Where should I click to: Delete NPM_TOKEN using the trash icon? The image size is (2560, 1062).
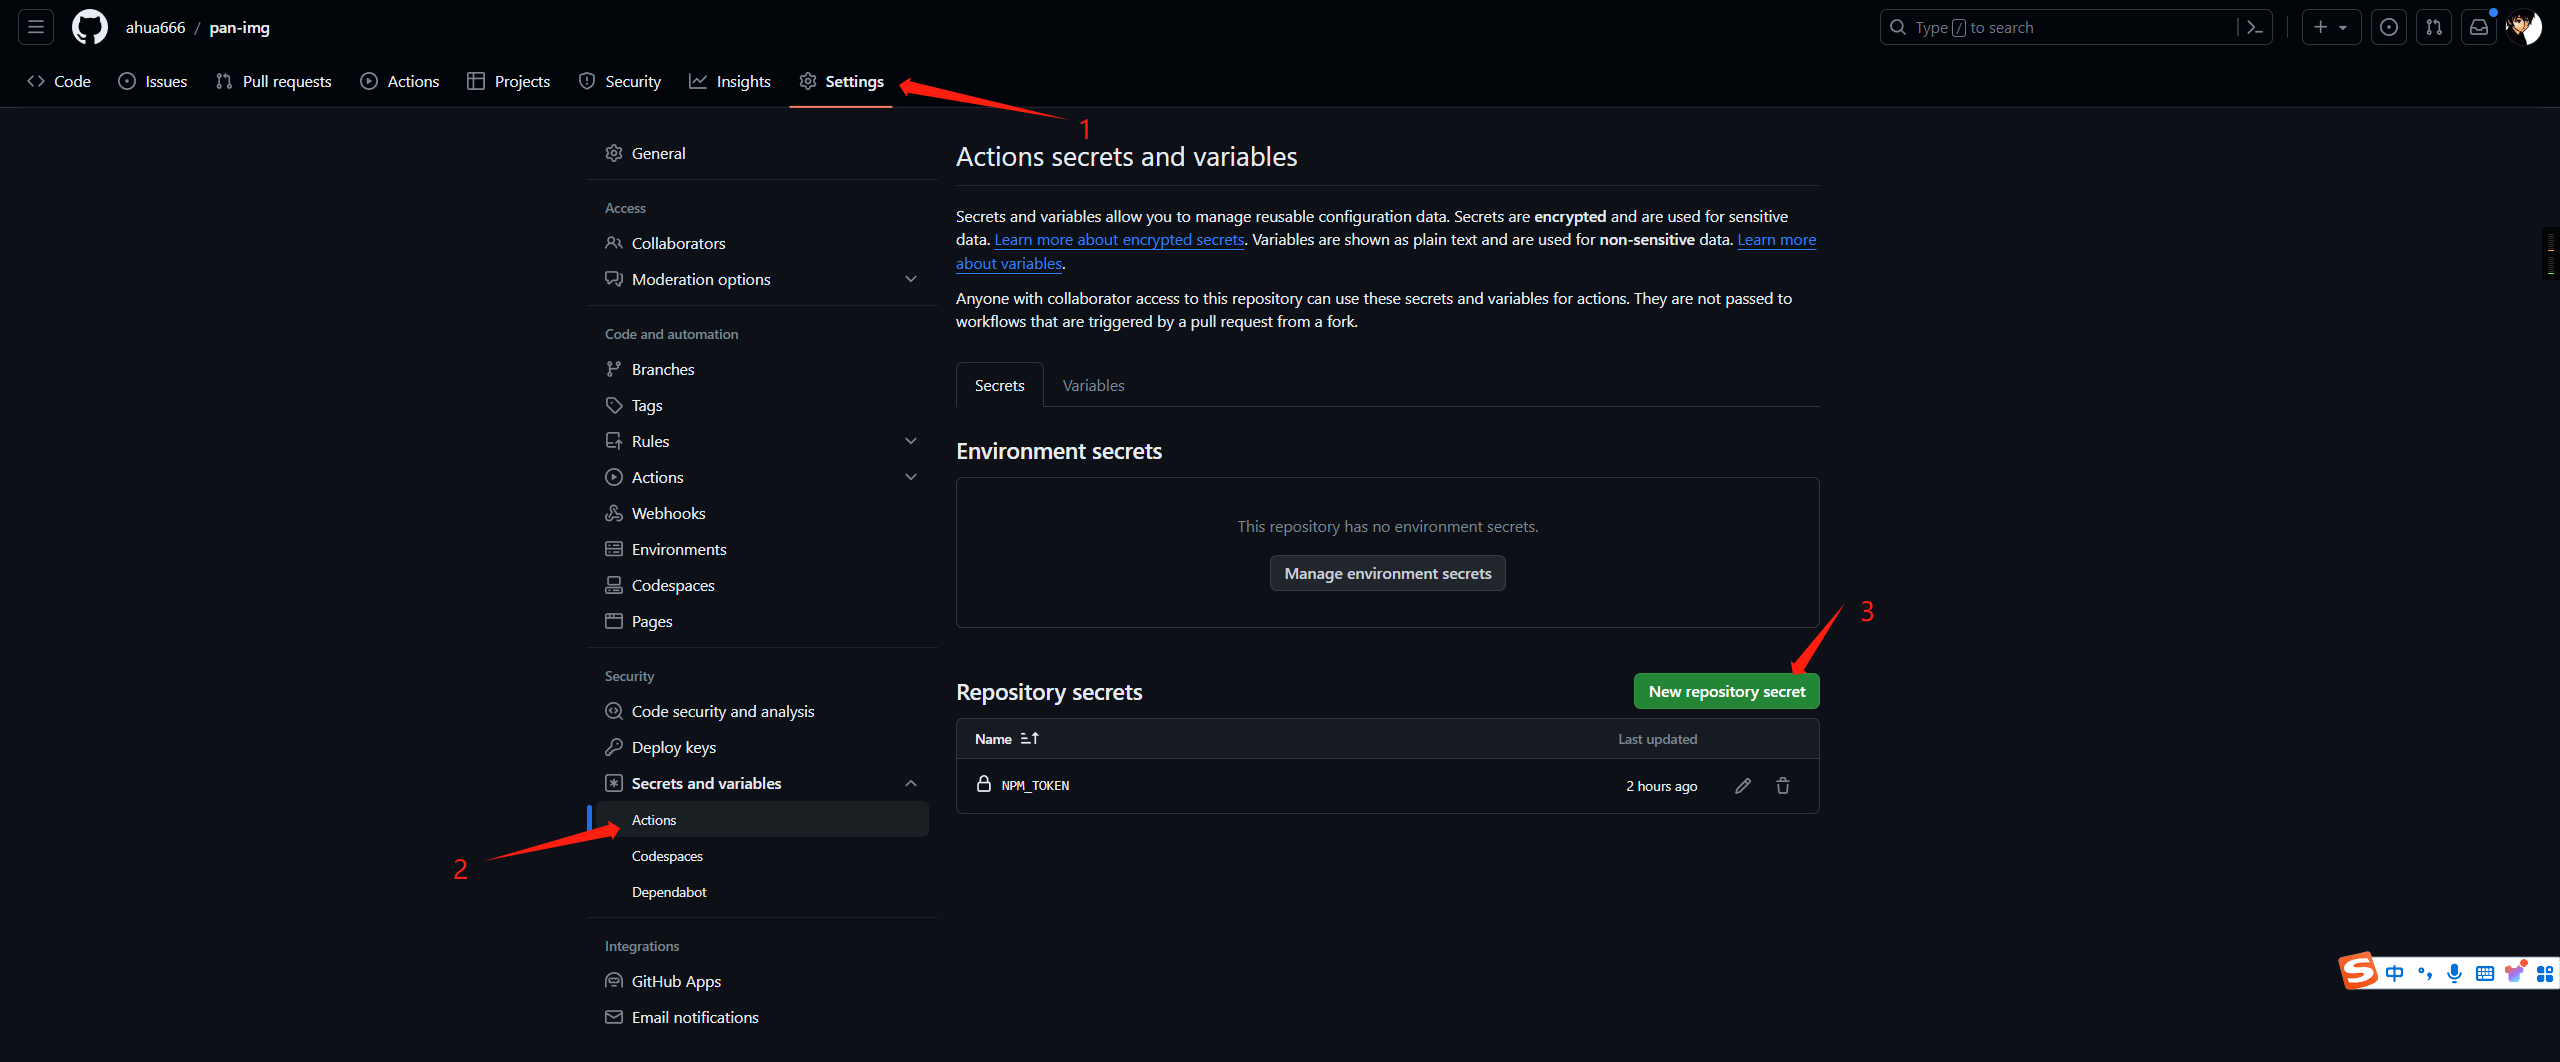[x=1782, y=786]
